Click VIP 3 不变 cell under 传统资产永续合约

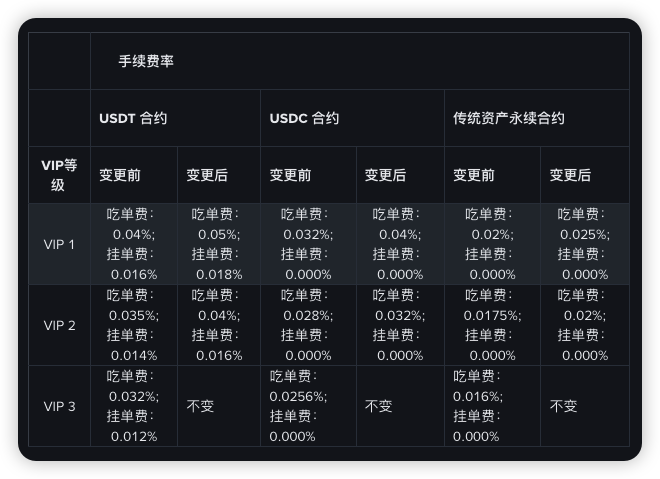point(564,406)
